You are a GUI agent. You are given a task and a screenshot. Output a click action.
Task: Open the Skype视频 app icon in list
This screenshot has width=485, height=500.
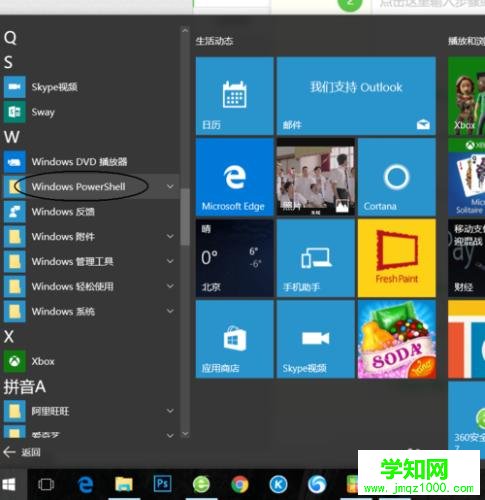coord(14,87)
